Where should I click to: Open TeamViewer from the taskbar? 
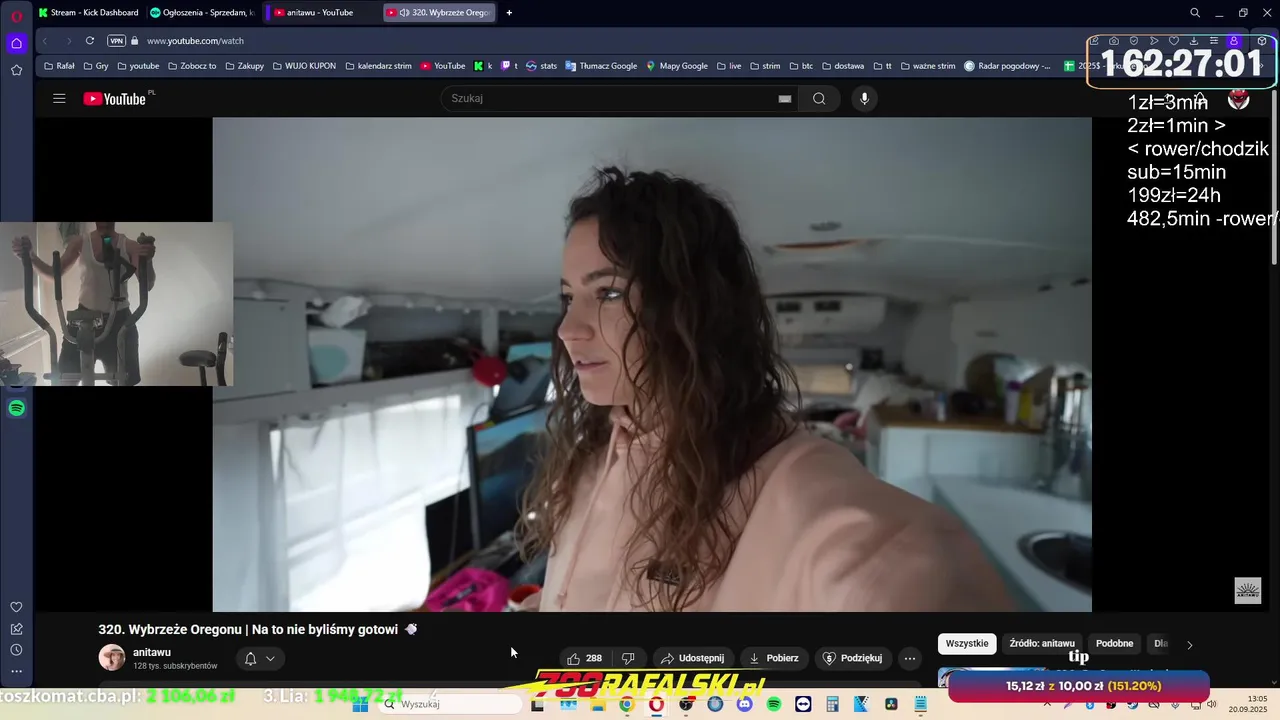pos(803,704)
